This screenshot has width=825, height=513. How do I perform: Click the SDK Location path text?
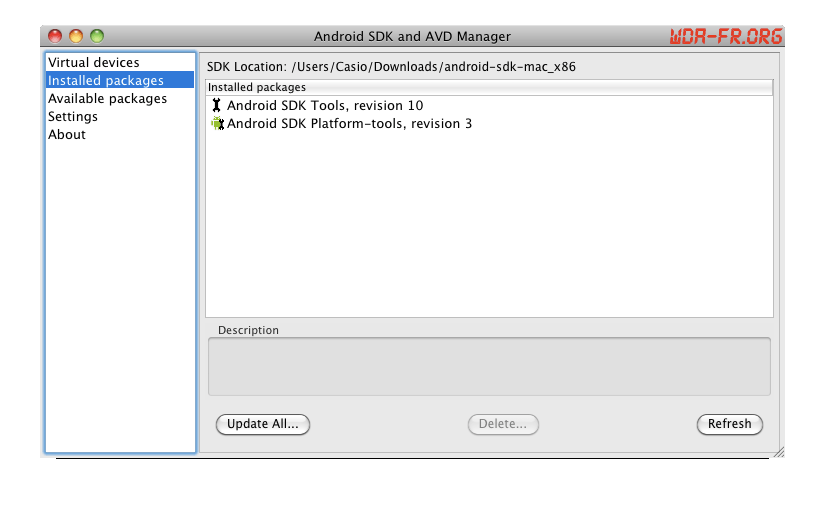click(432, 67)
